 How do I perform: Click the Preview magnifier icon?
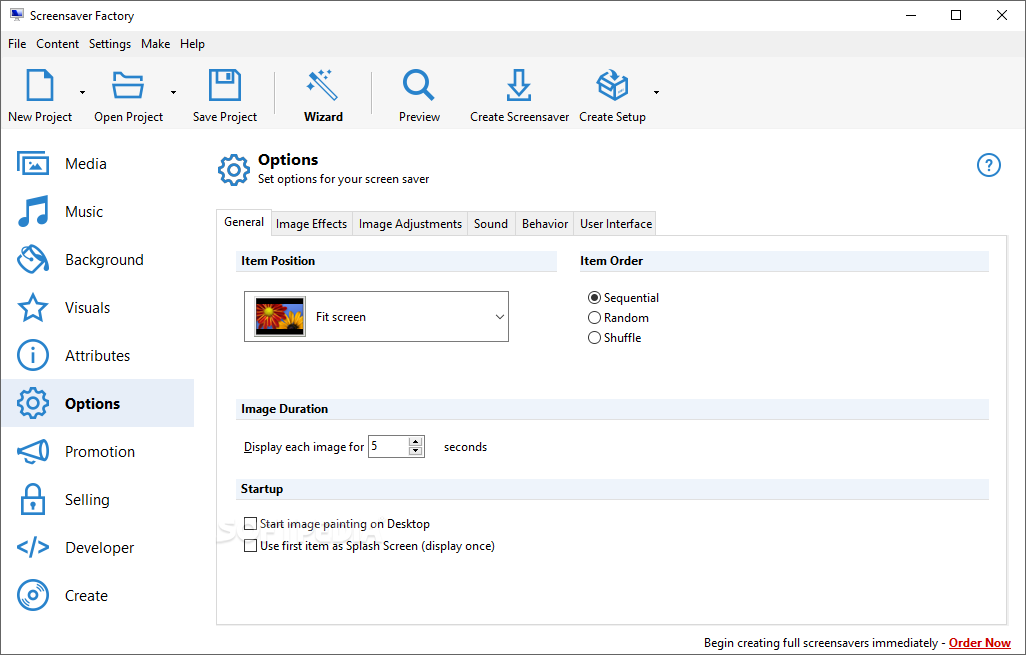click(419, 85)
